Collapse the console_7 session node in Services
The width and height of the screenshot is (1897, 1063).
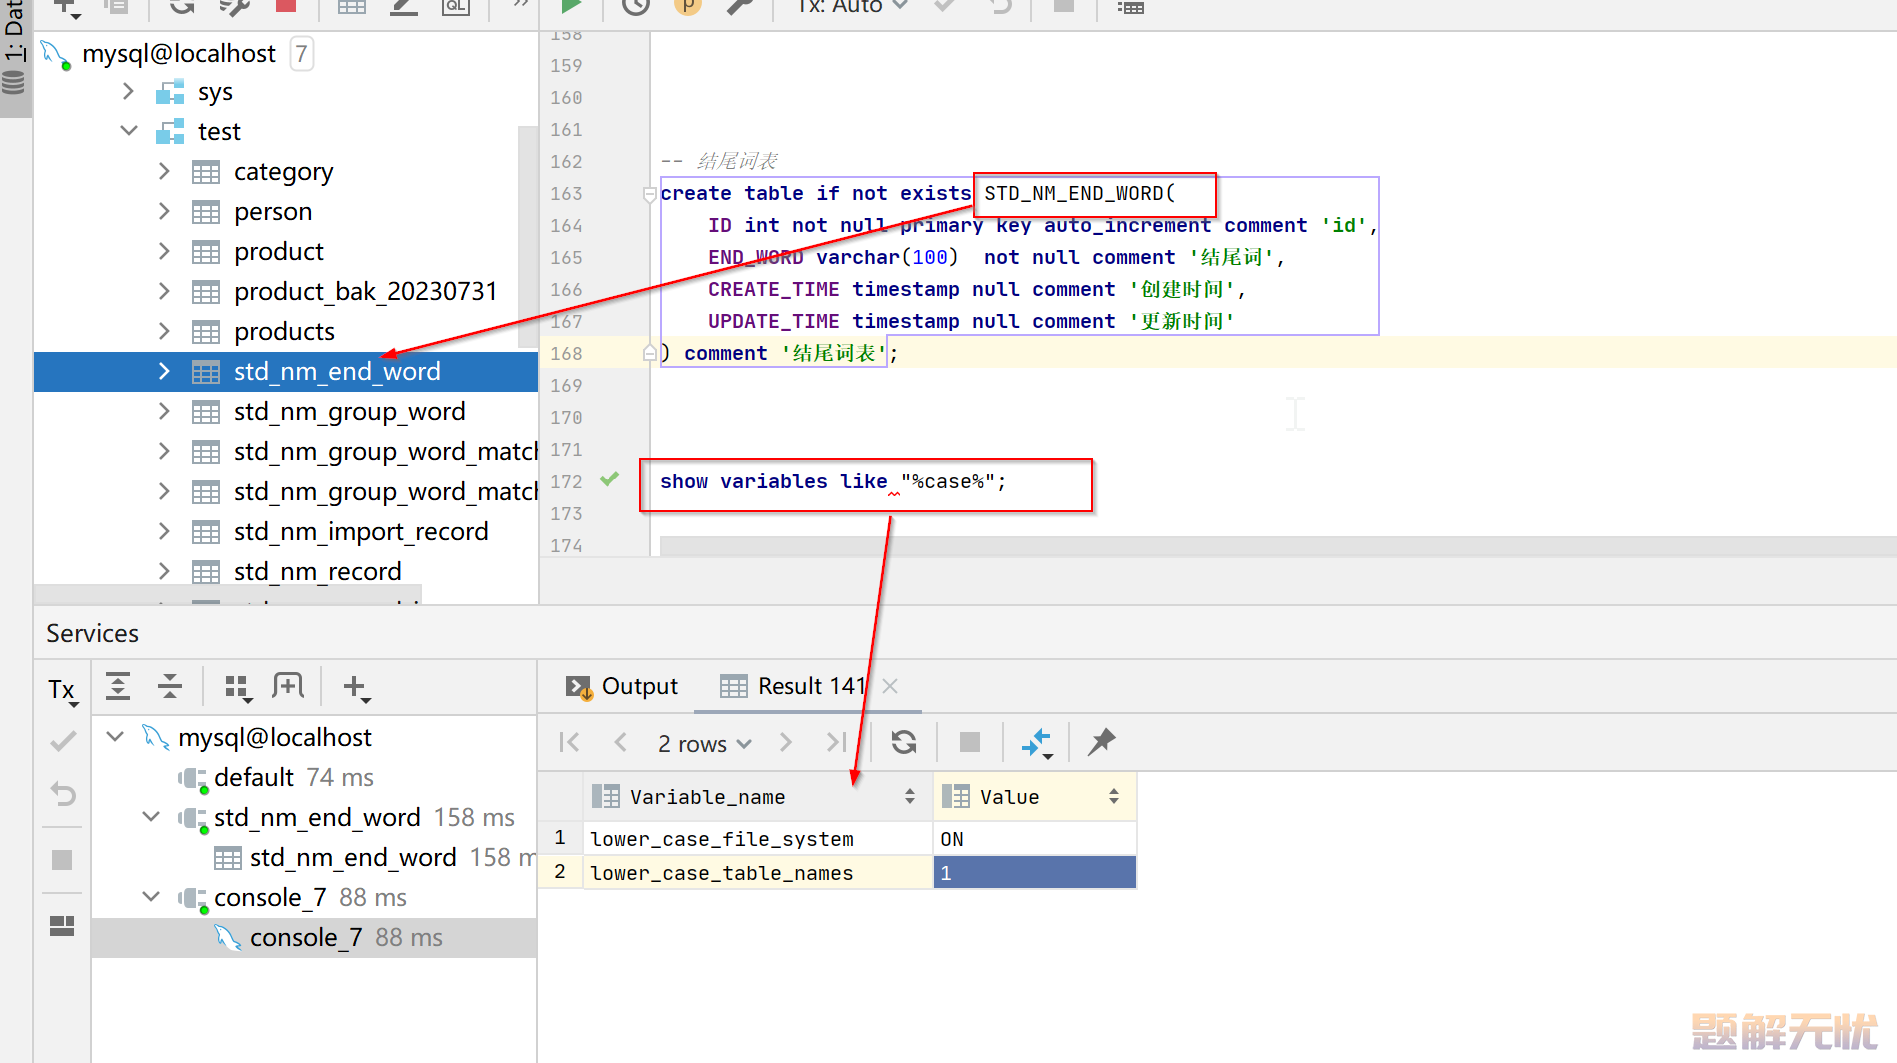coord(151,897)
